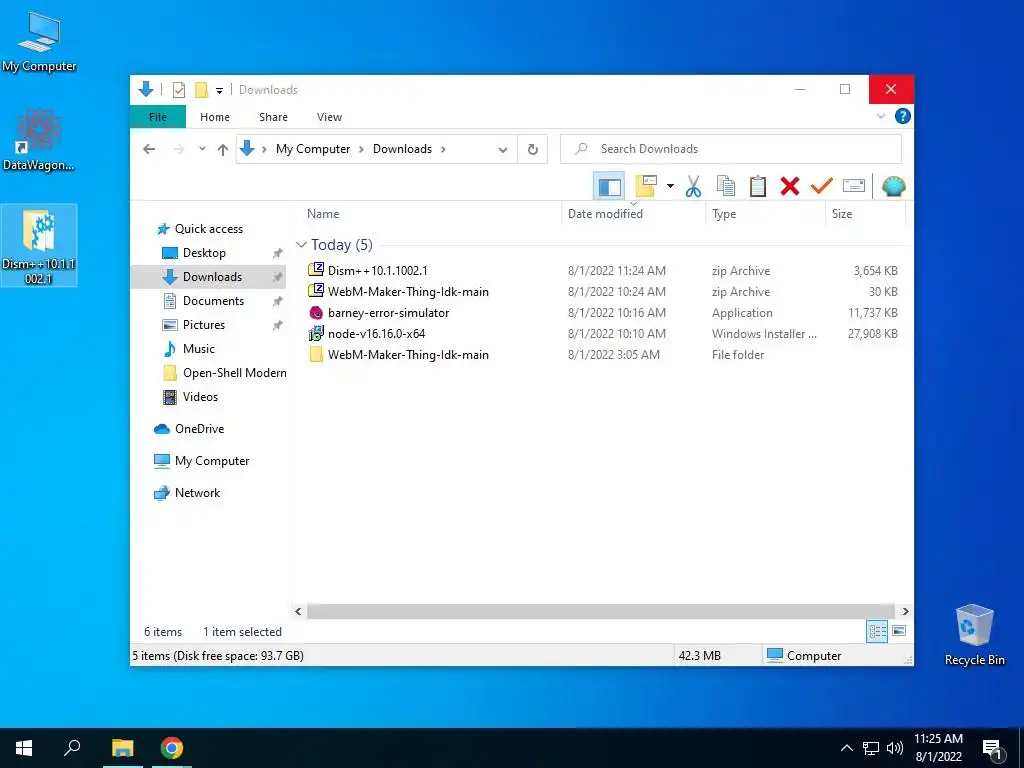Open the folder options toolbar icon
This screenshot has width=1024, height=768.
646,186
